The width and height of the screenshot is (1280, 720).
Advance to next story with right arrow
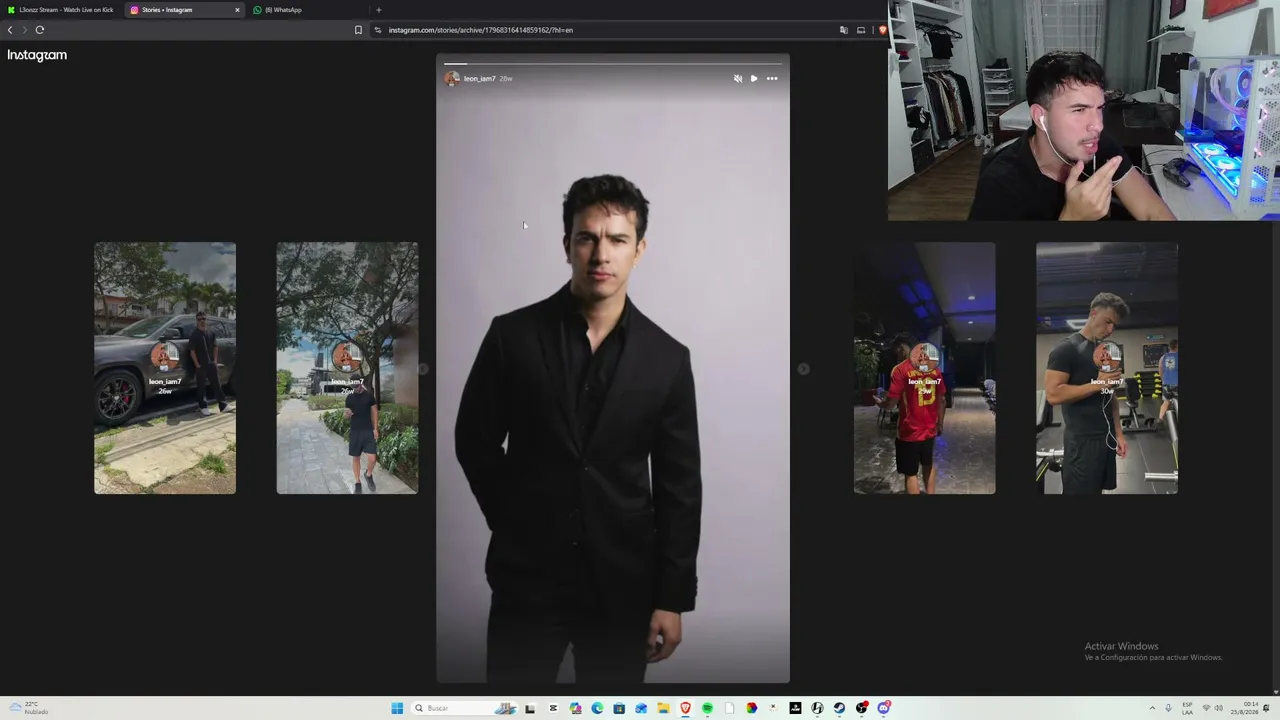pyautogui.click(x=803, y=369)
